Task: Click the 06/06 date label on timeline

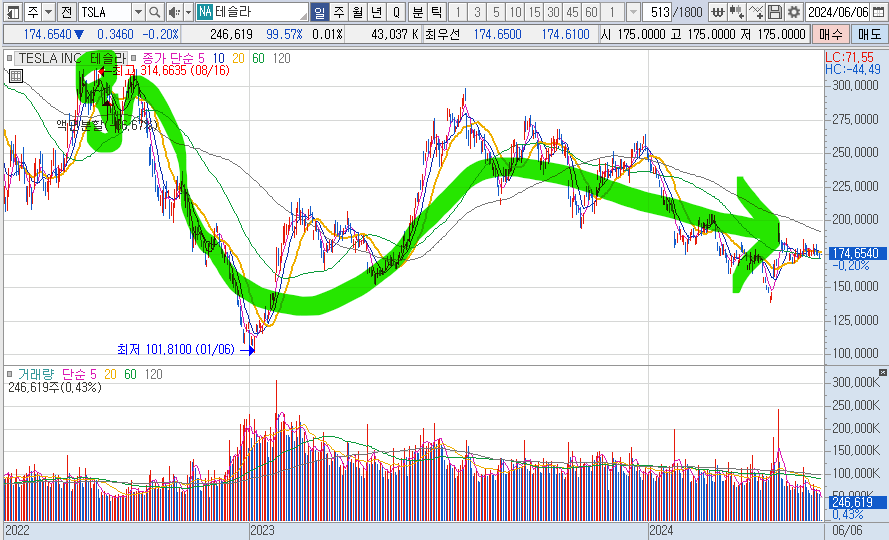Action: coord(847,531)
